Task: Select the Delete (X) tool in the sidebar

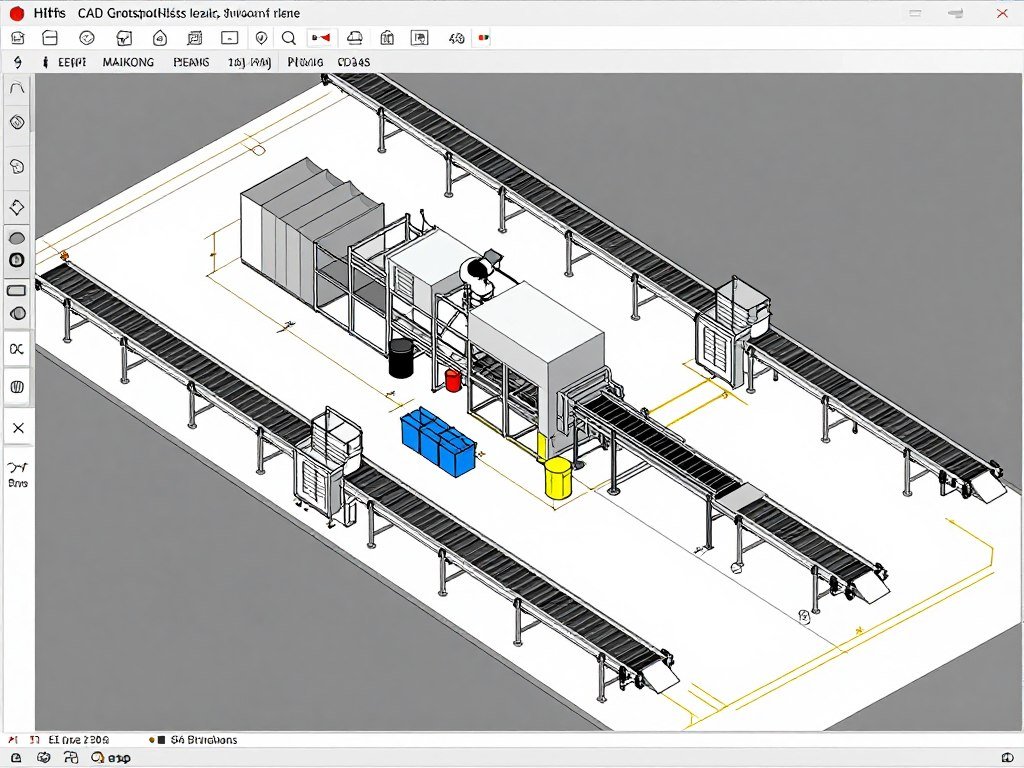Action: 17,427
